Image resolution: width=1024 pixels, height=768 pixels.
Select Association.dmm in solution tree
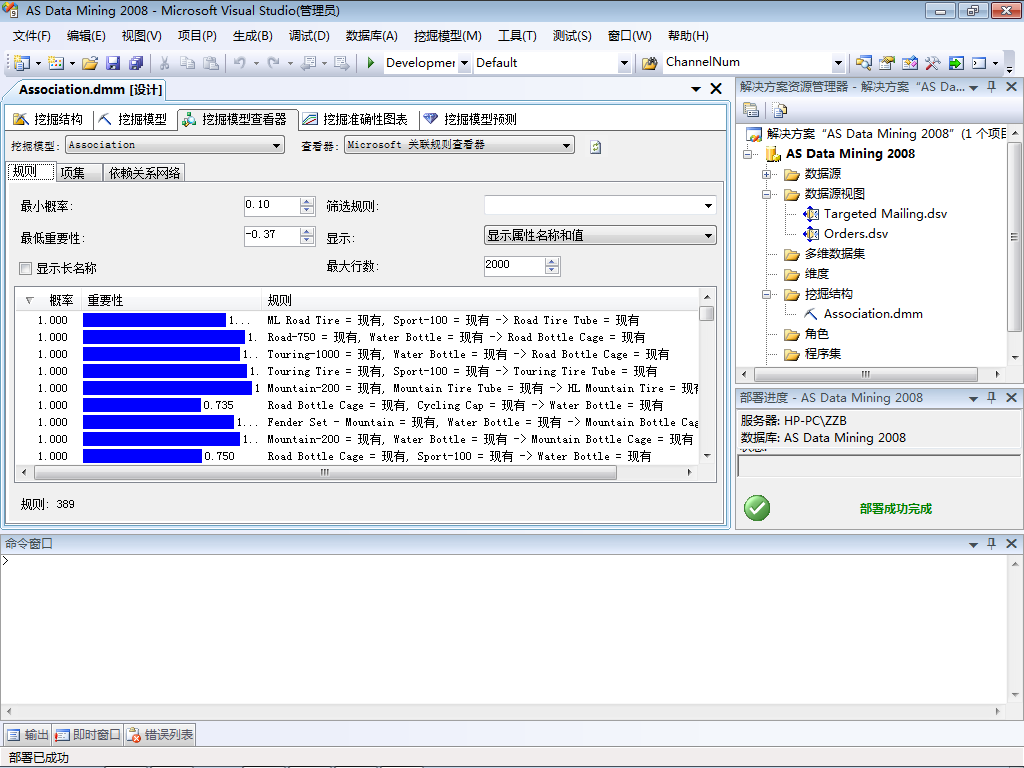(x=872, y=314)
